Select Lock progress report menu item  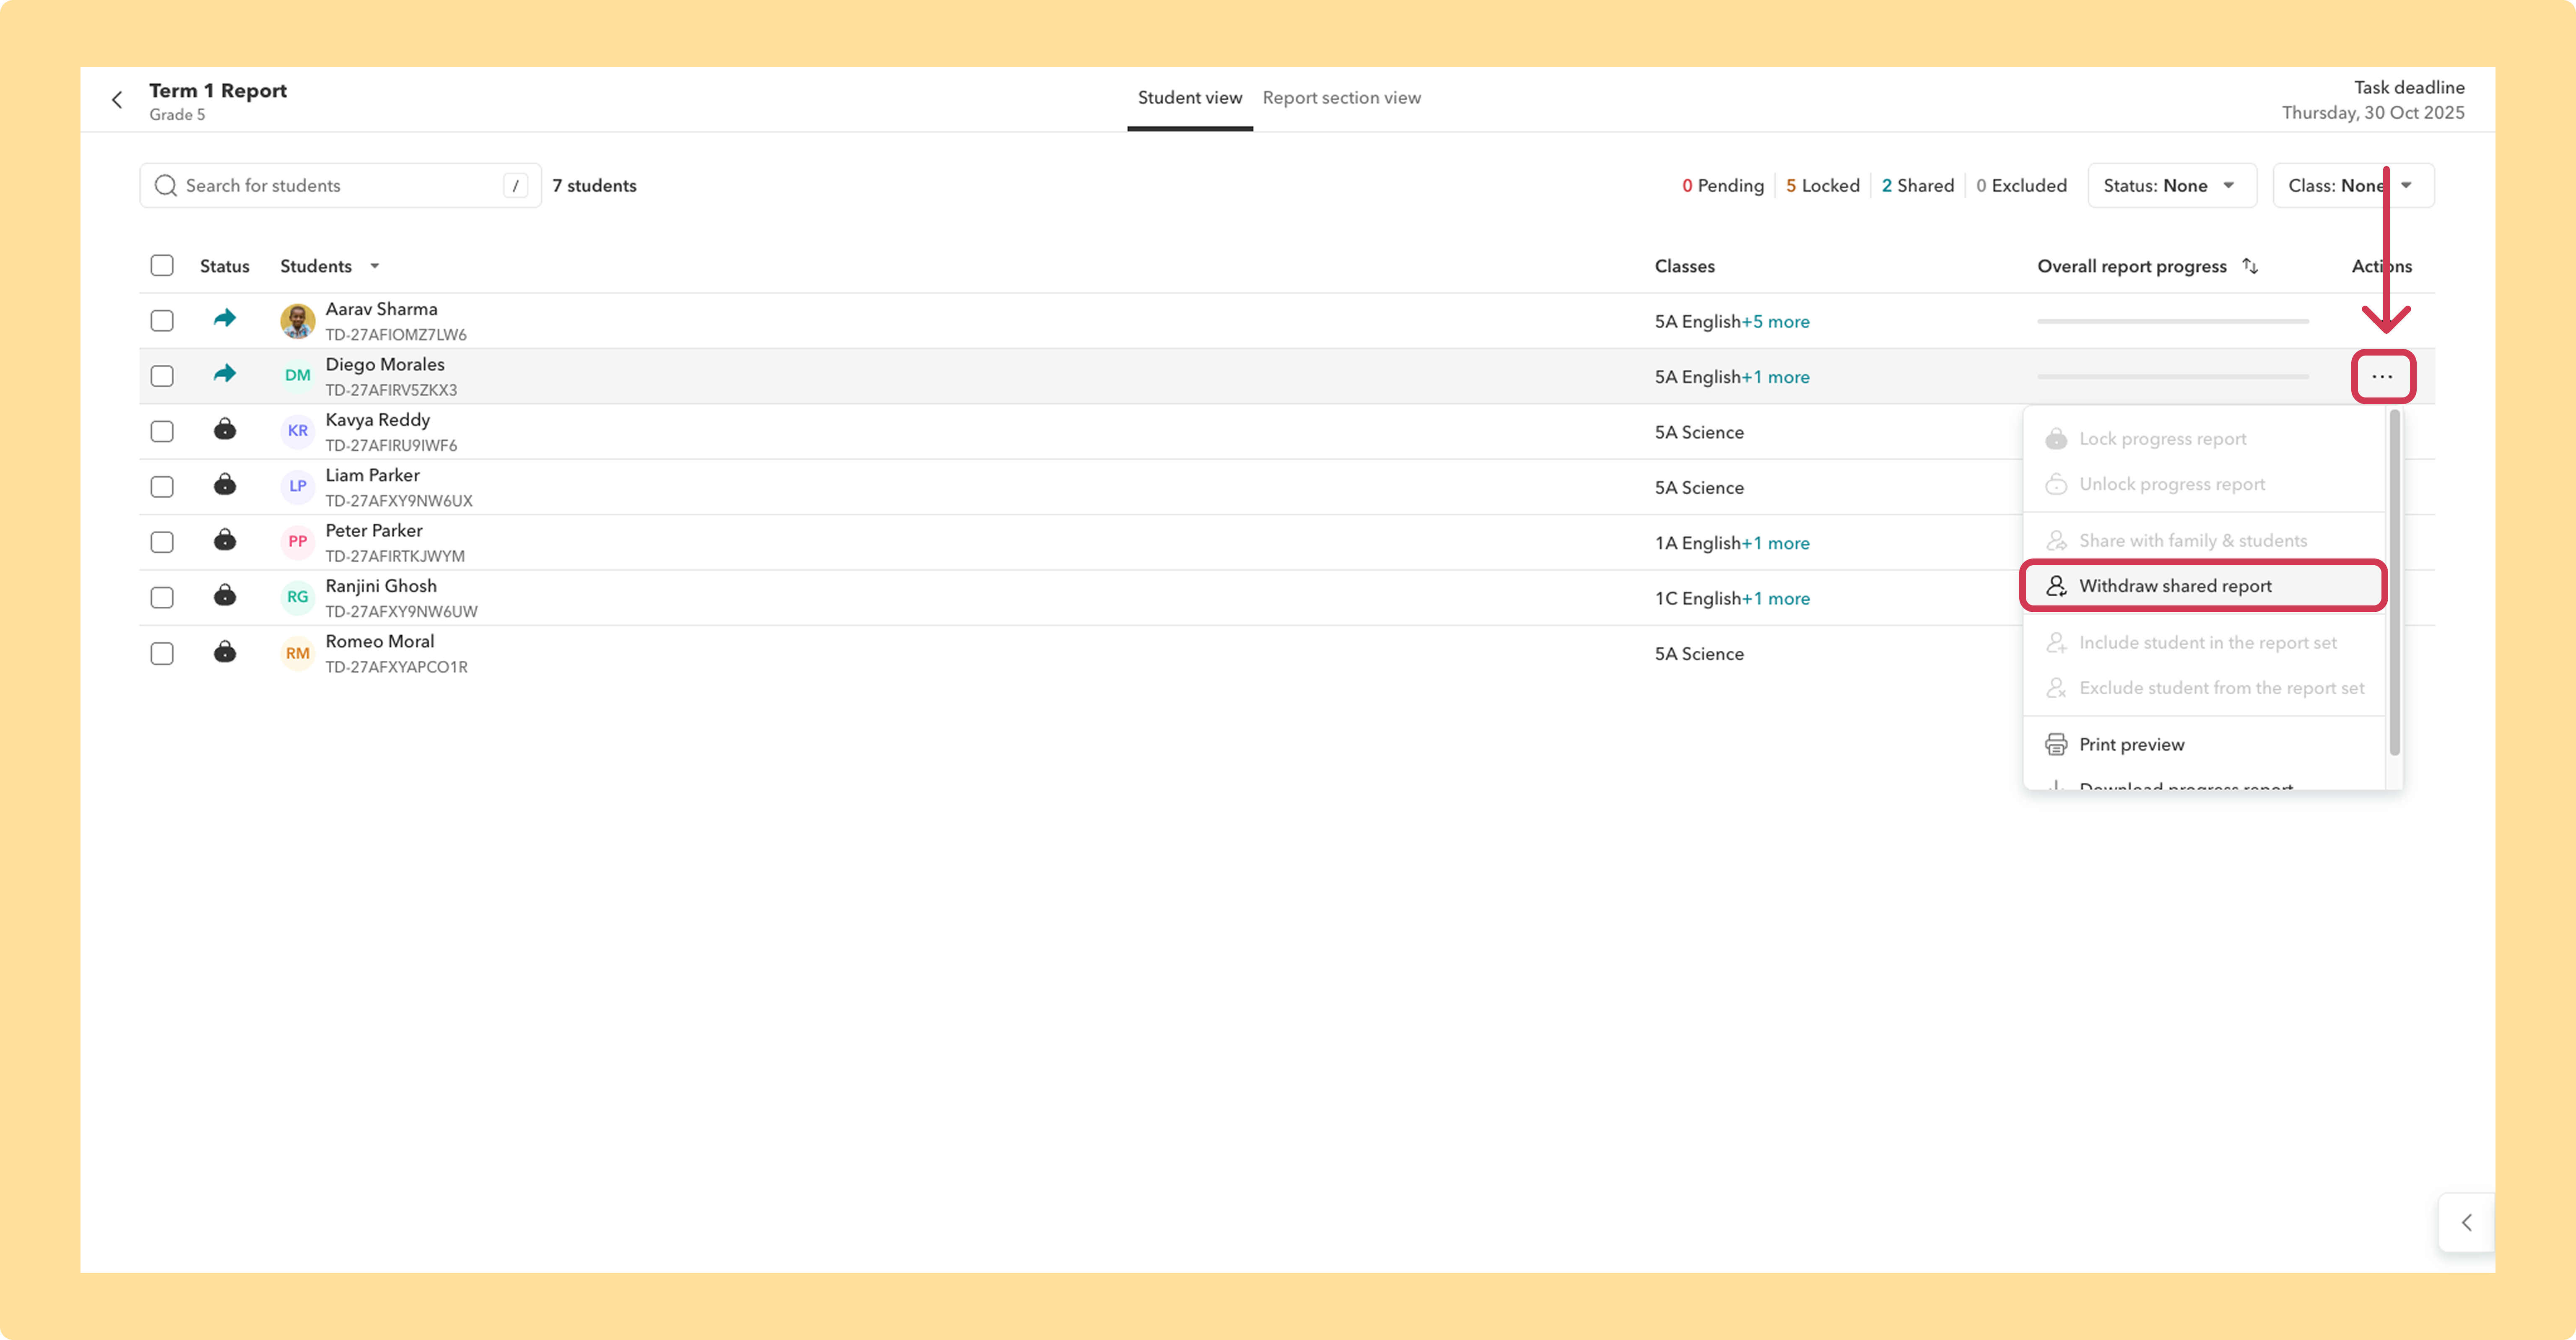pyautogui.click(x=2204, y=439)
